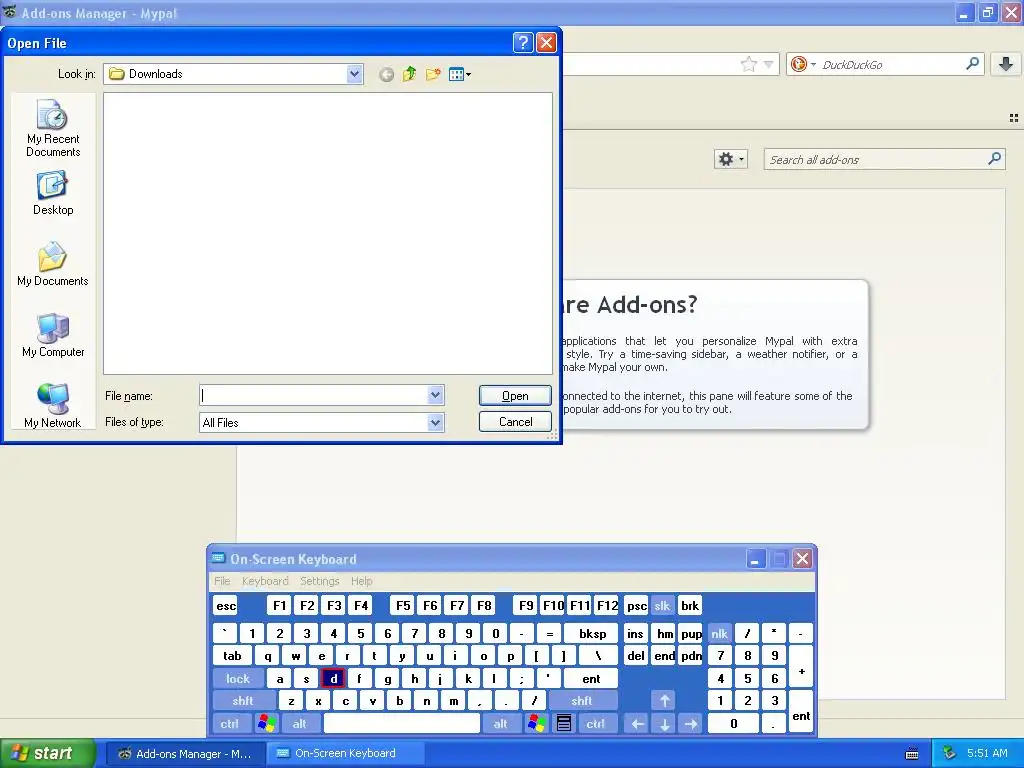This screenshot has width=1024, height=768.
Task: Open the File menu in On-Screen Keyboard
Action: pyautogui.click(x=222, y=581)
